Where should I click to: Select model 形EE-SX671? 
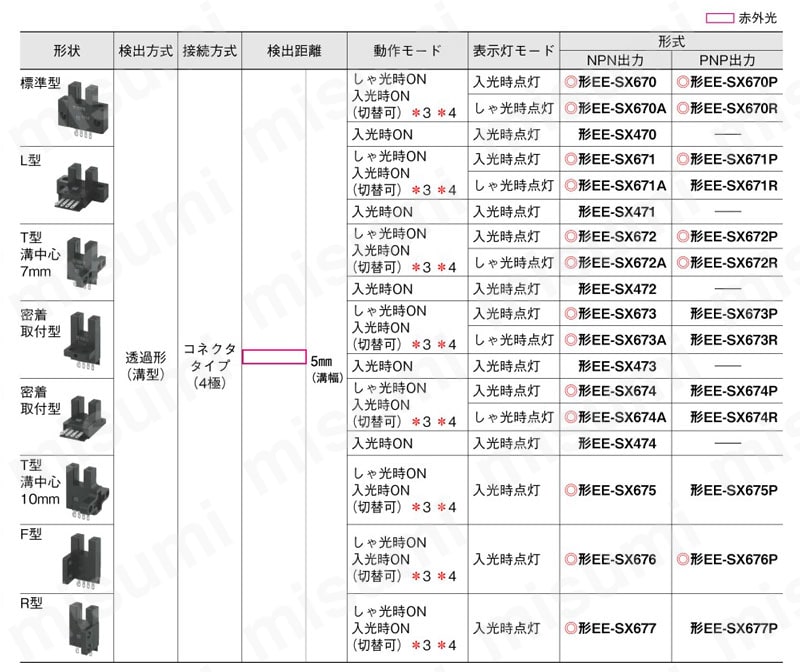coord(616,159)
